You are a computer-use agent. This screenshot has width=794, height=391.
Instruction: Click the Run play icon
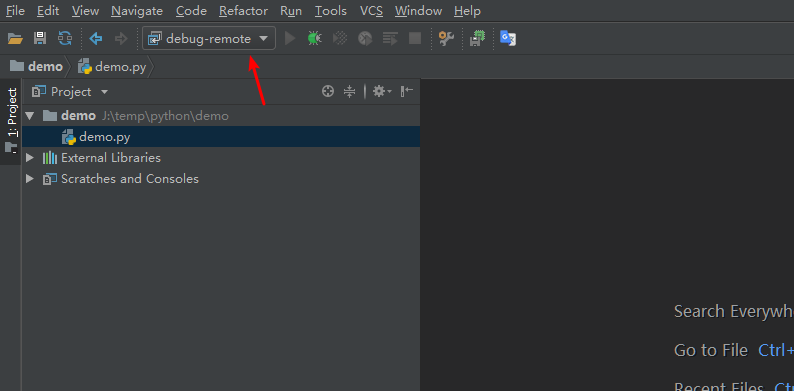pyautogui.click(x=290, y=38)
